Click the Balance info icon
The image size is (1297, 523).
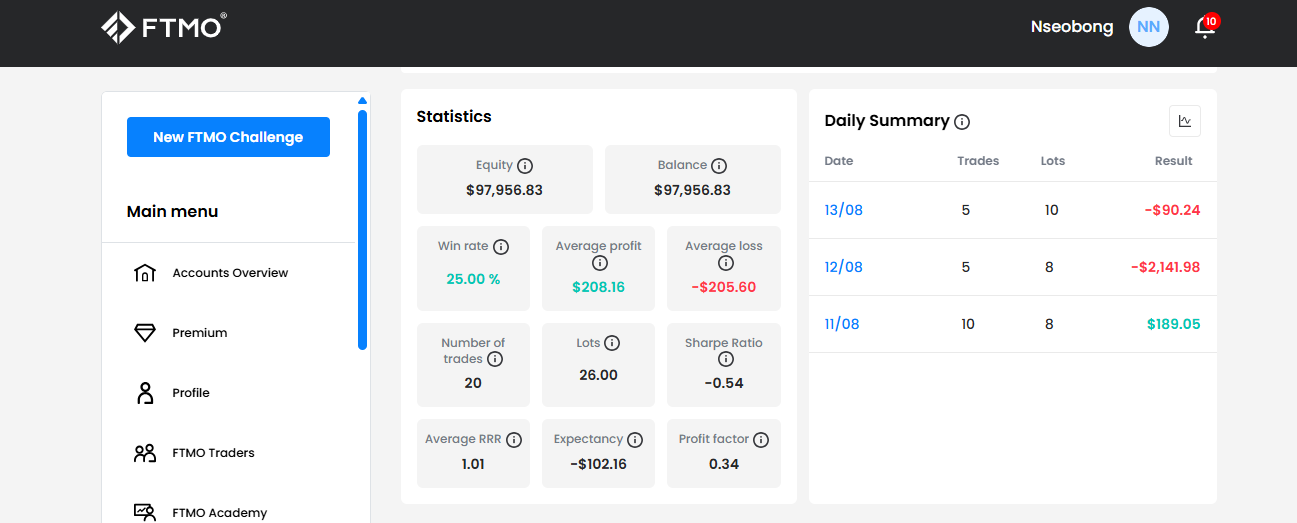click(719, 166)
